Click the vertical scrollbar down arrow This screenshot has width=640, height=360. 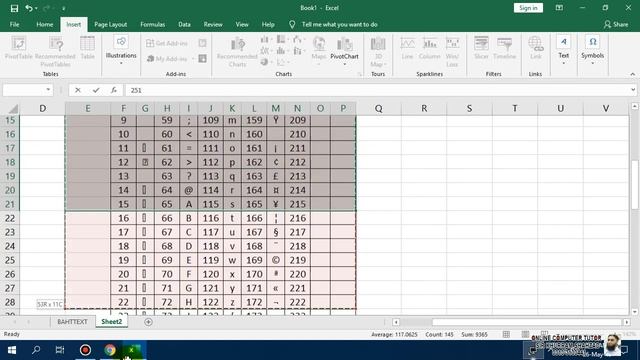tap(635, 312)
